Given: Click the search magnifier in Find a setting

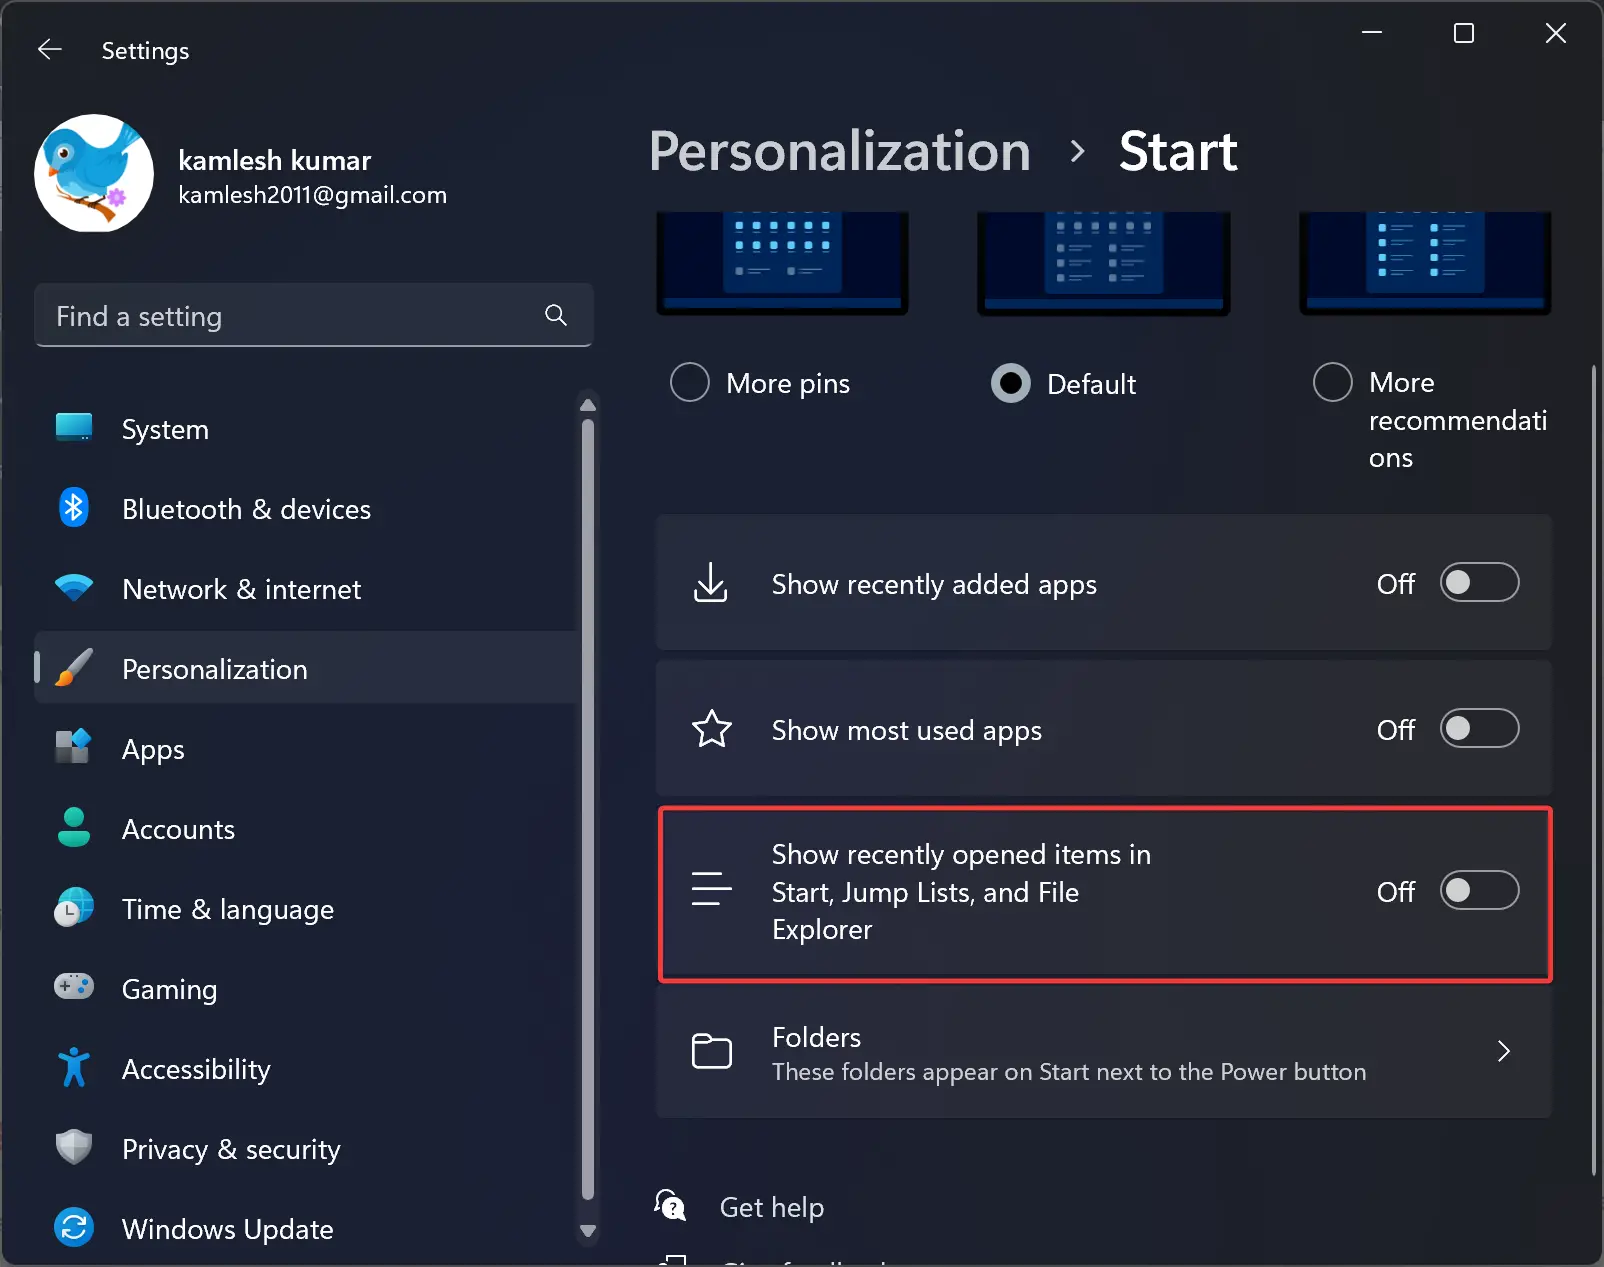Looking at the screenshot, I should pos(555,315).
